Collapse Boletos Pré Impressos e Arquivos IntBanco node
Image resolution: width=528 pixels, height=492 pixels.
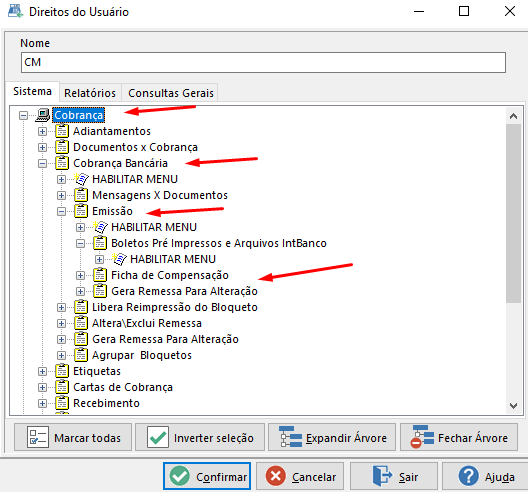point(80,243)
